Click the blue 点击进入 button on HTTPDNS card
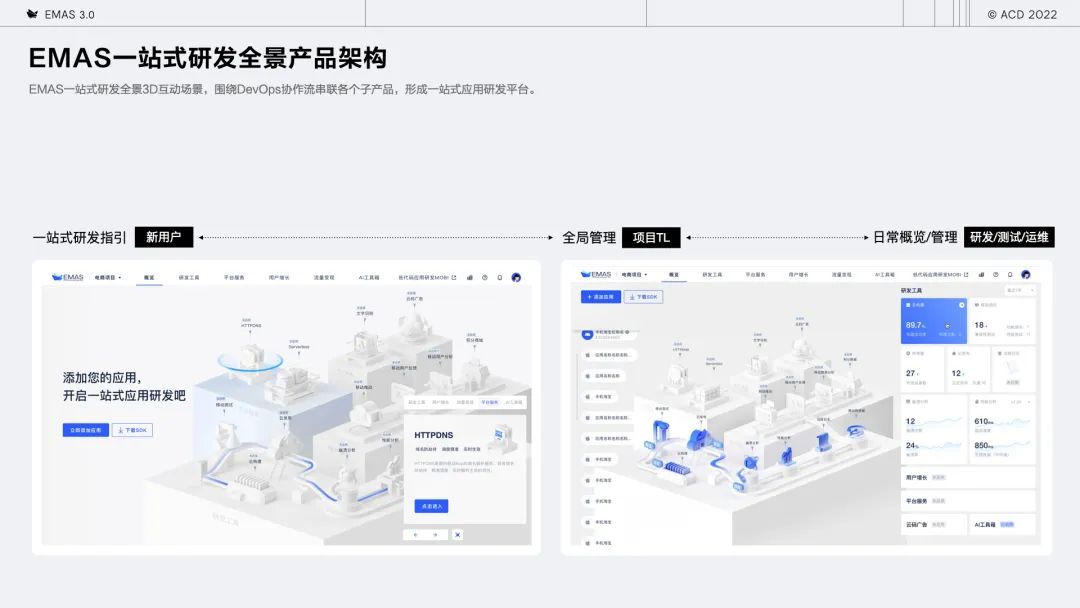The image size is (1080, 608). click(x=431, y=506)
